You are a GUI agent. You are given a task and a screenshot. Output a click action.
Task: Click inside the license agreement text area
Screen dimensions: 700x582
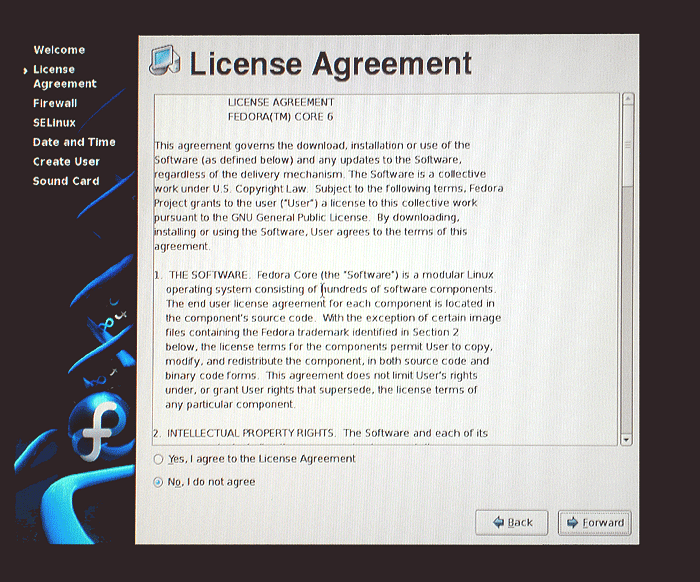[x=386, y=269]
